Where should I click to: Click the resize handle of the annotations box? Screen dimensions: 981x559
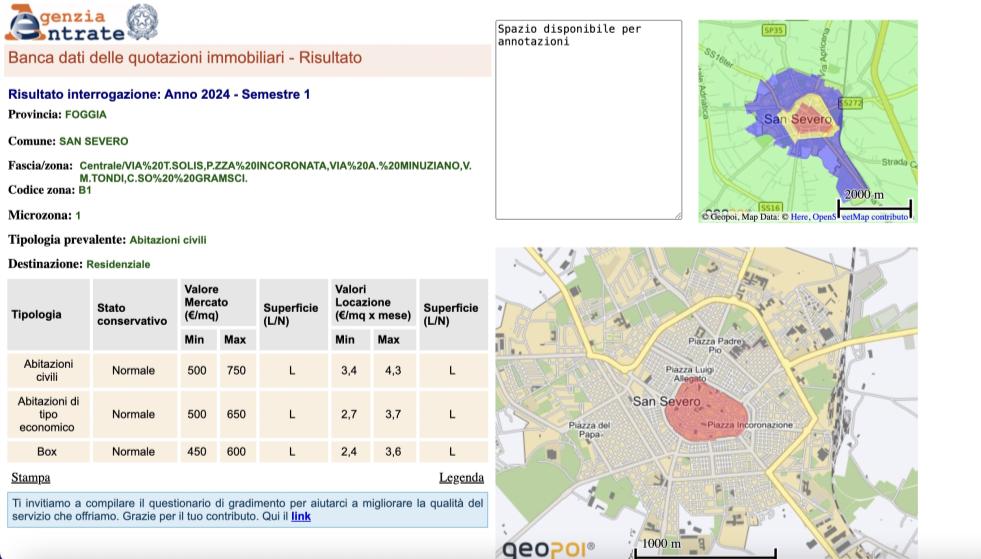pos(677,215)
